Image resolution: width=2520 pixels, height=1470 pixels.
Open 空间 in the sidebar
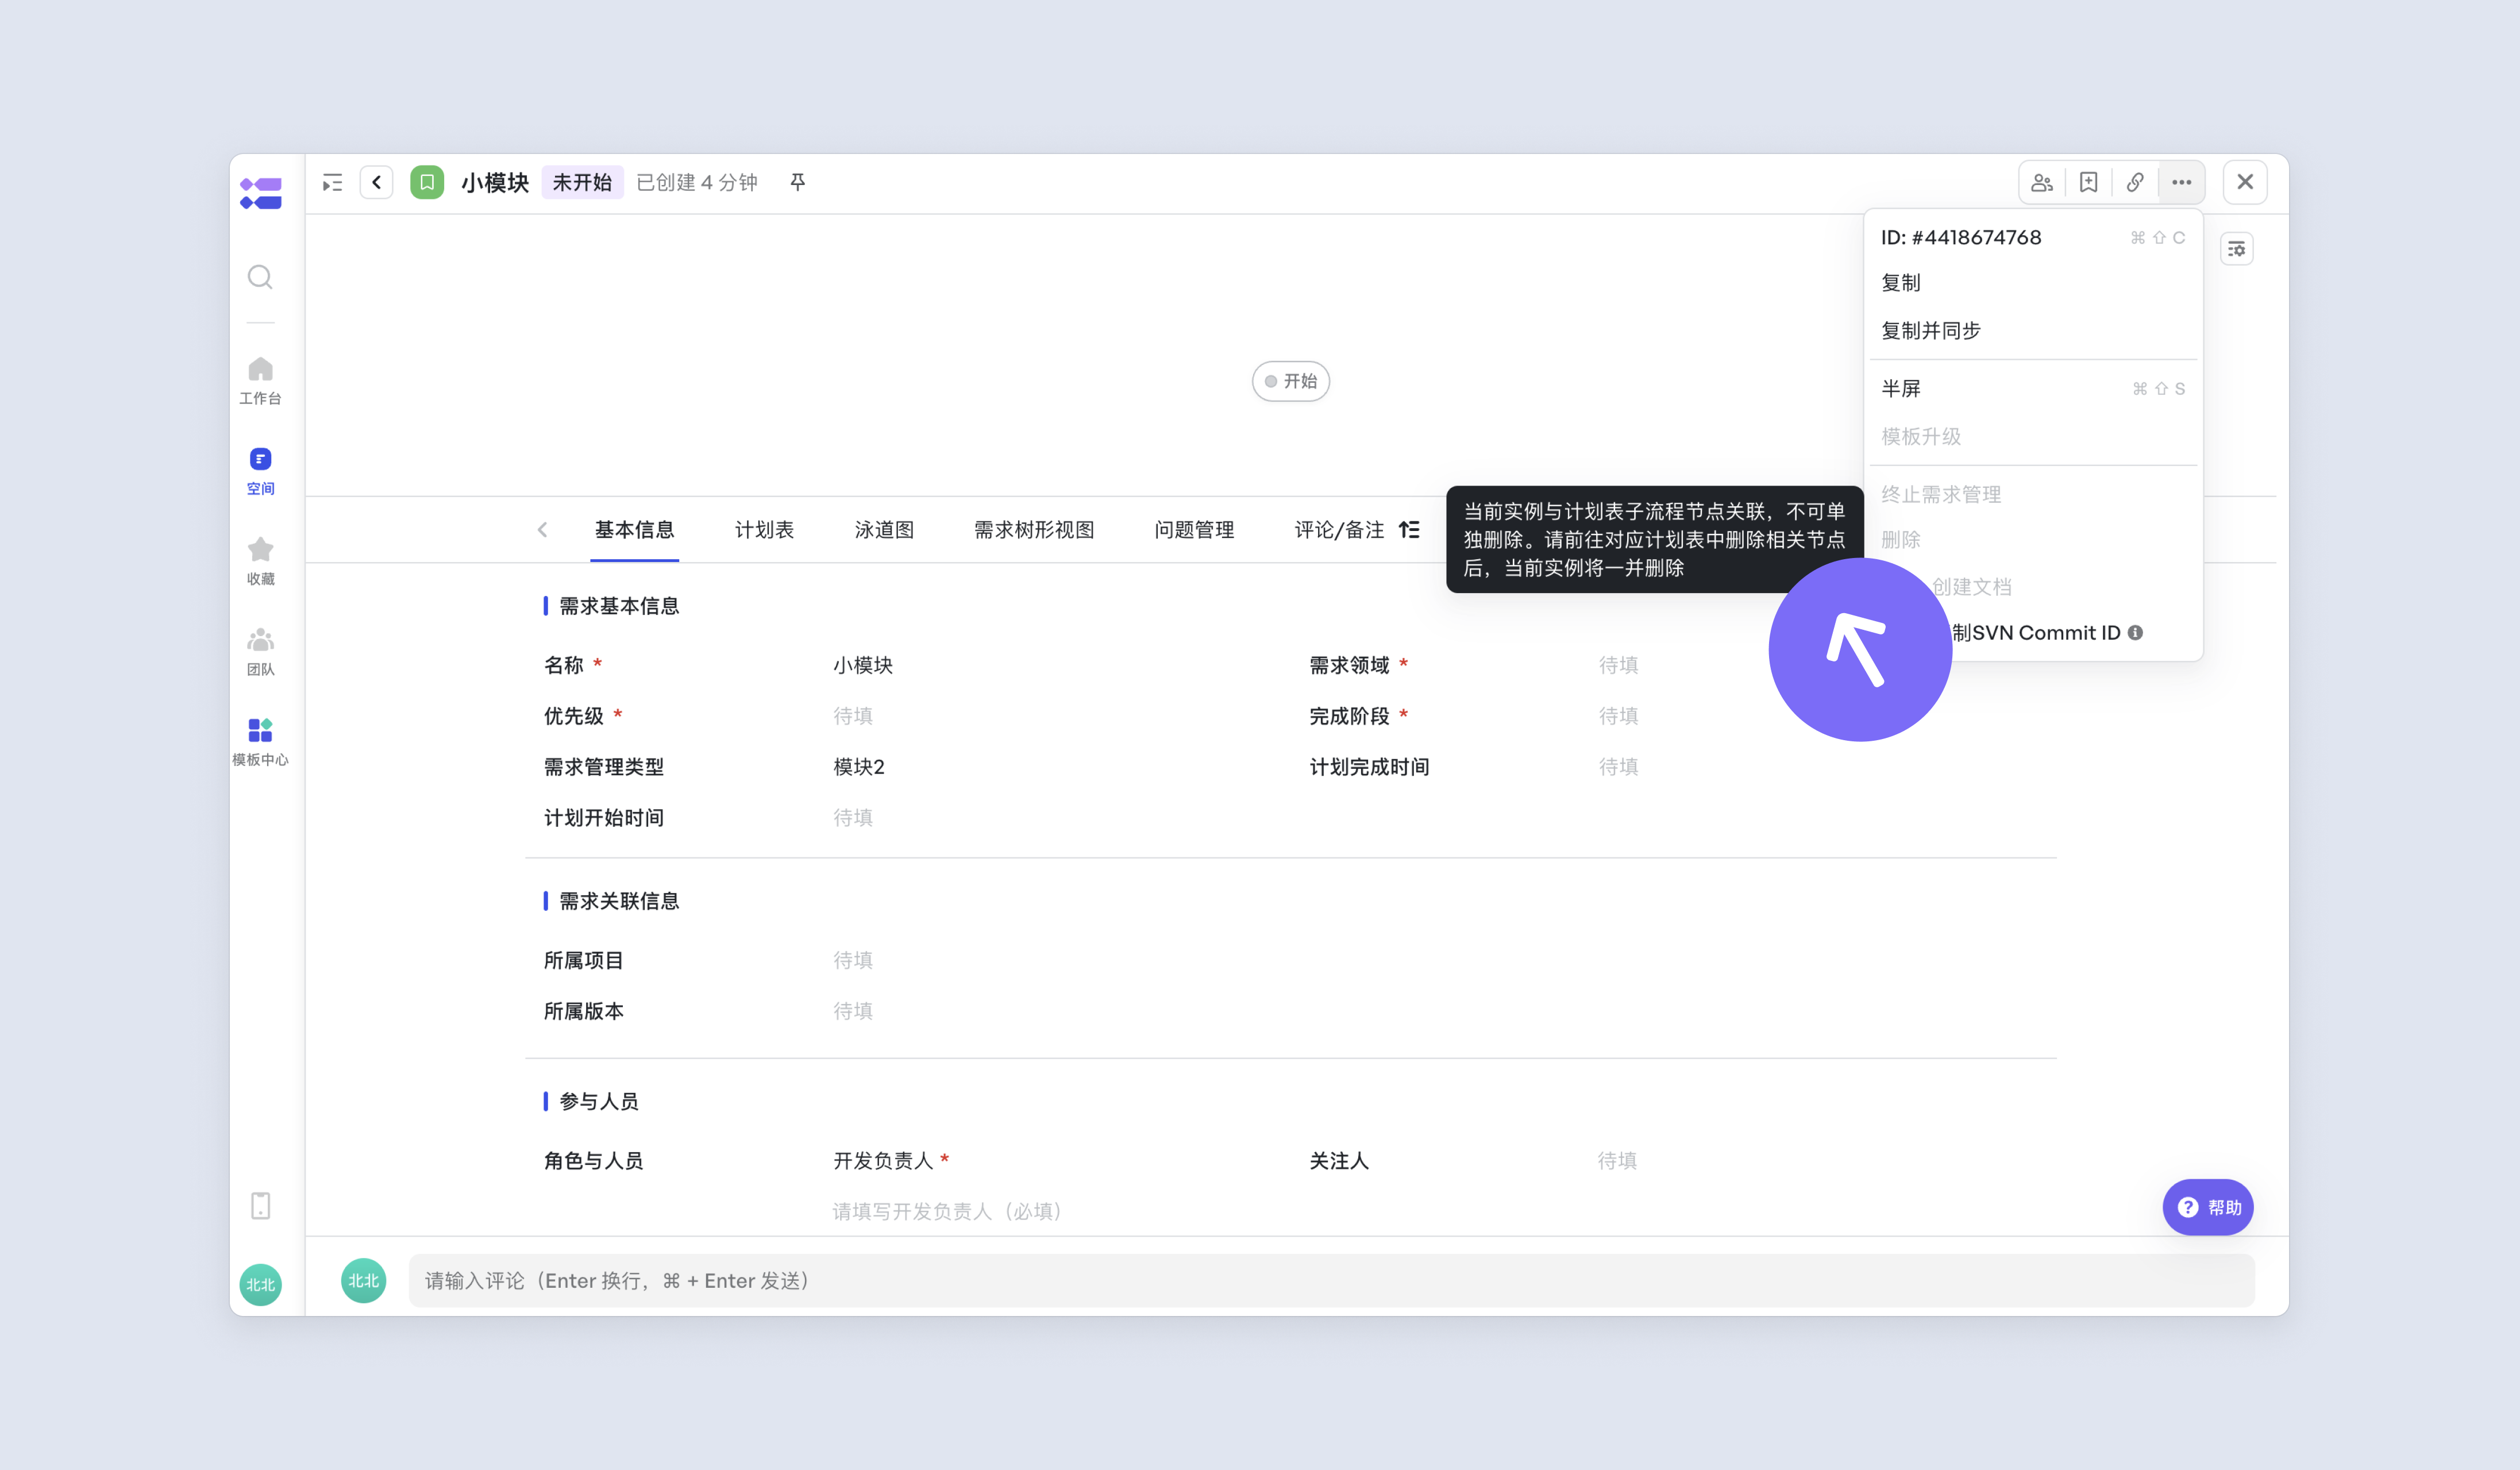pyautogui.click(x=260, y=471)
